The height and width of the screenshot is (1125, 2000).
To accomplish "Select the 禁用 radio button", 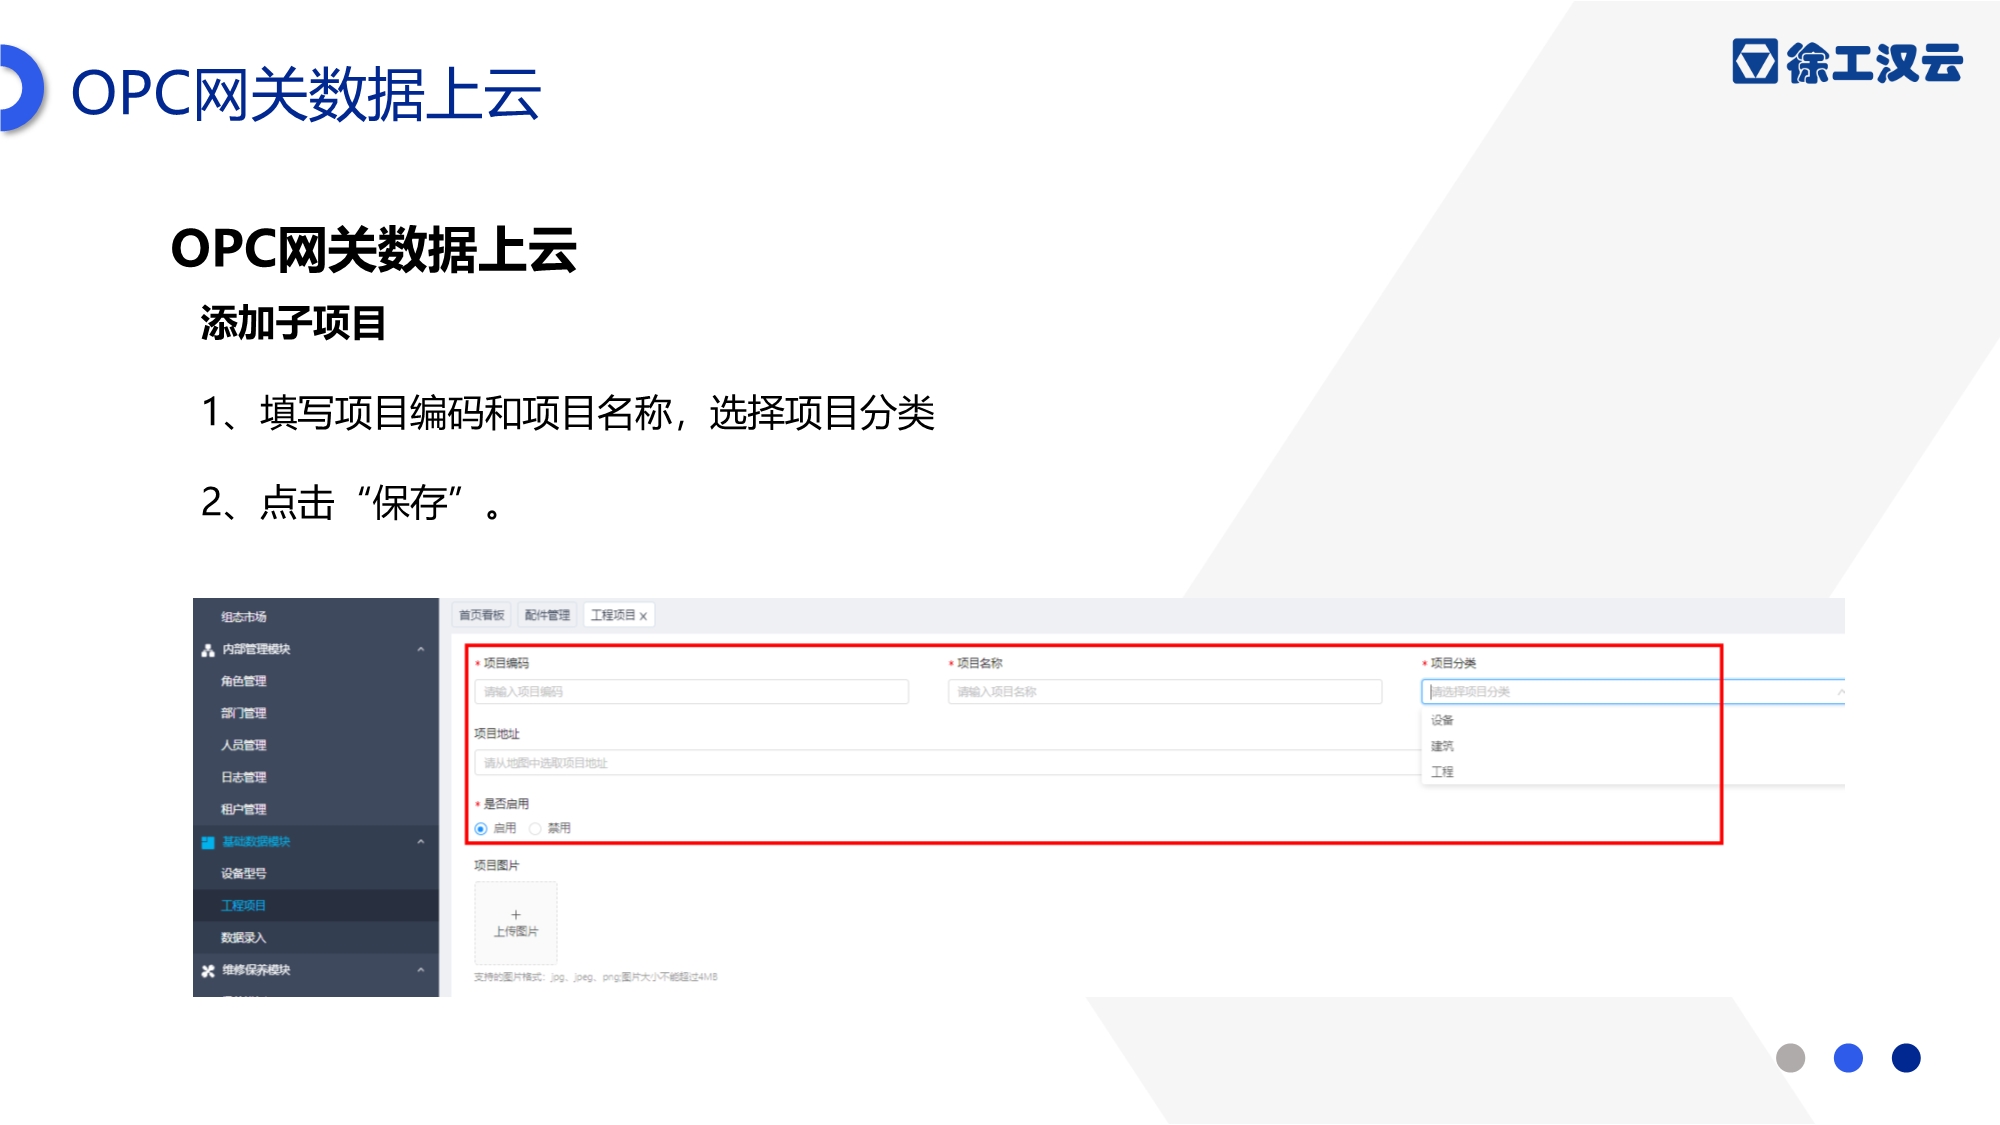I will click(x=535, y=828).
